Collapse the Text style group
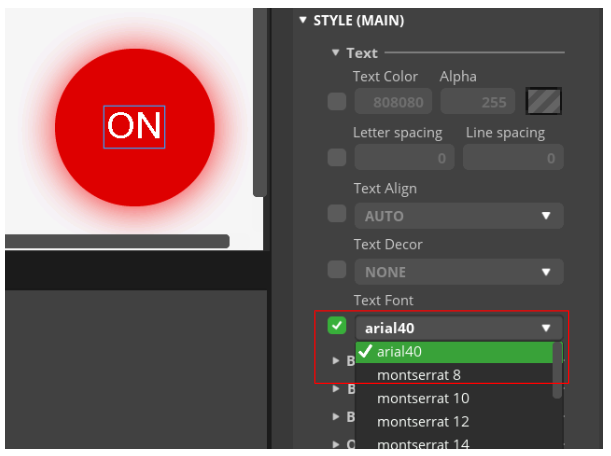611x456 pixels. 337,53
